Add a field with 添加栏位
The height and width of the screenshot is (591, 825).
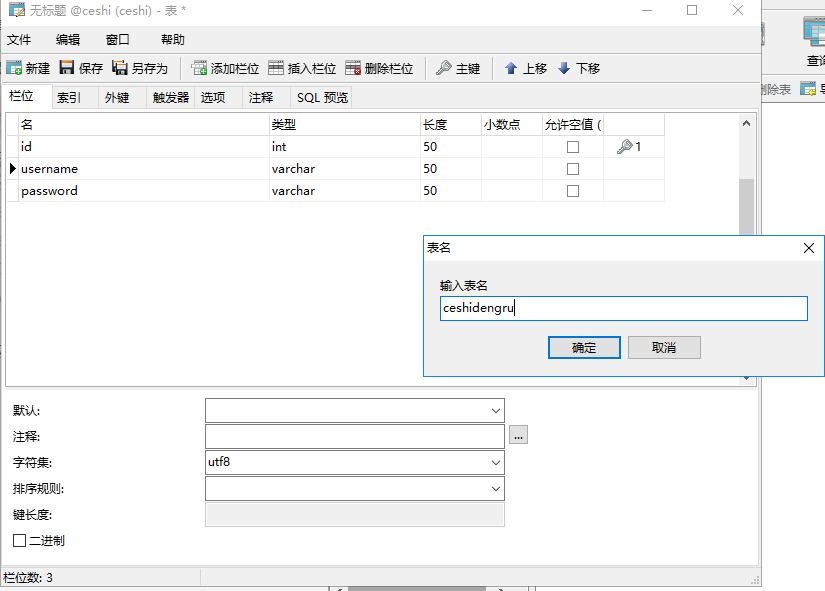[225, 68]
